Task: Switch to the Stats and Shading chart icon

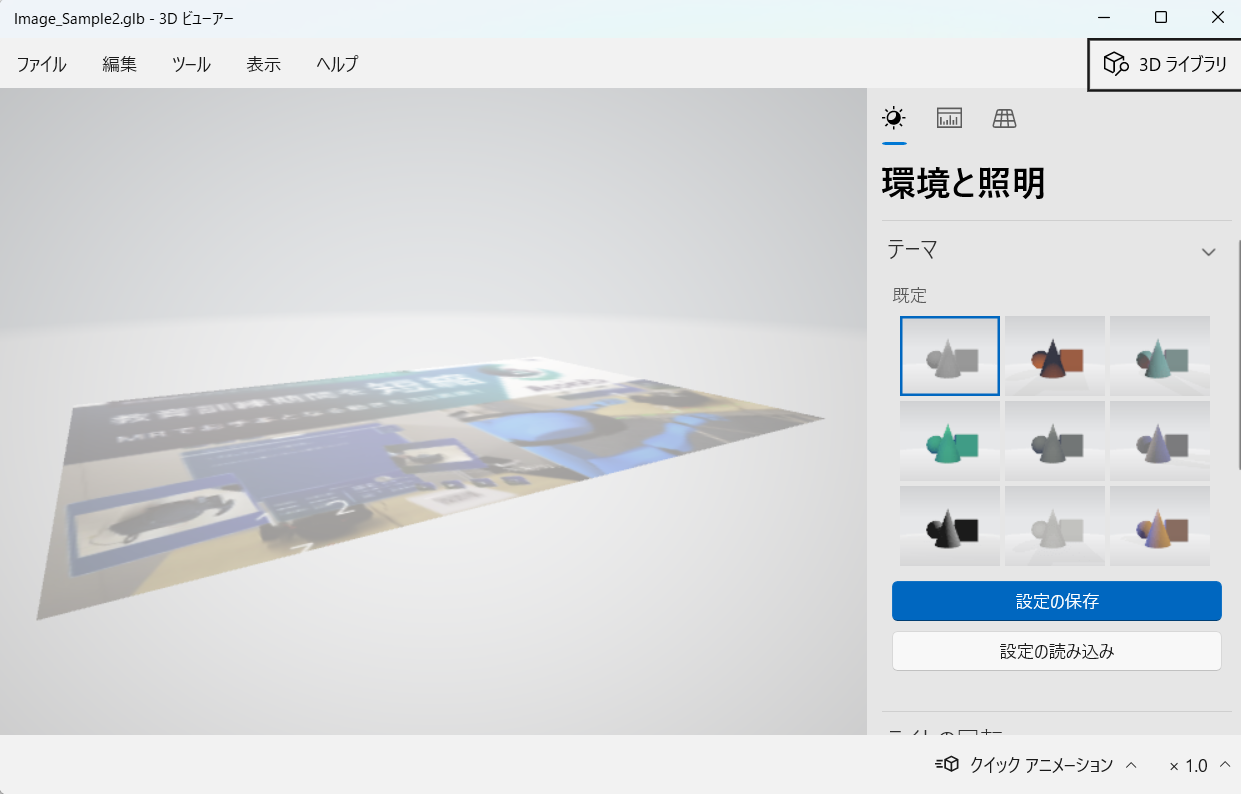Action: (x=949, y=118)
